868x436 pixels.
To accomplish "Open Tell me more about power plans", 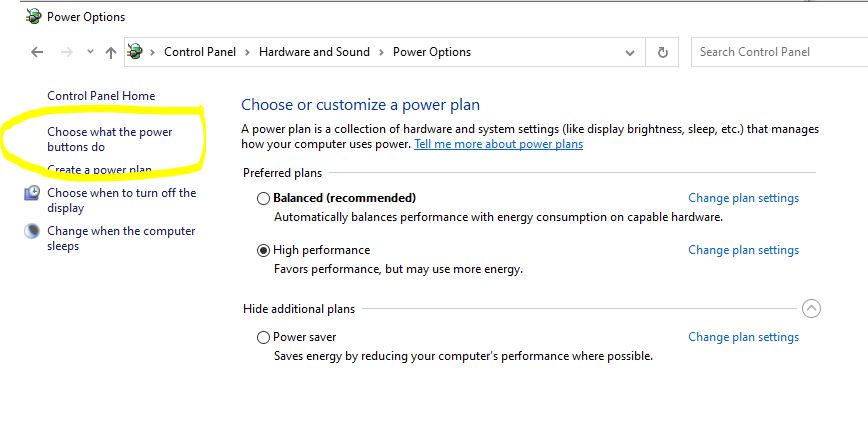I will click(x=498, y=144).
